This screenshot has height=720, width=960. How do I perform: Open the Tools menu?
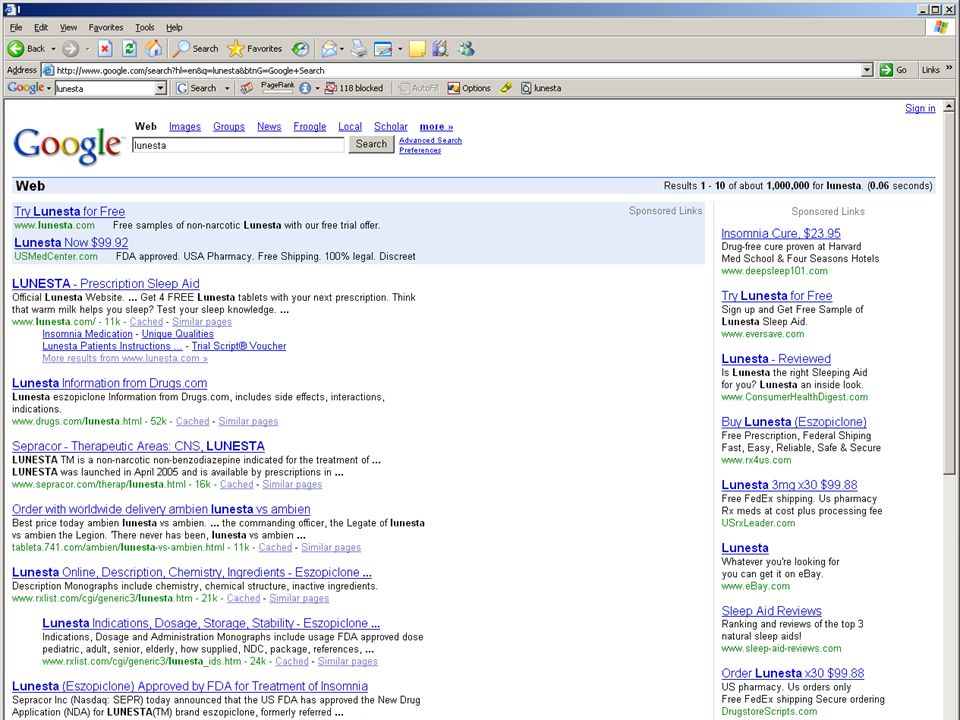[x=144, y=28]
